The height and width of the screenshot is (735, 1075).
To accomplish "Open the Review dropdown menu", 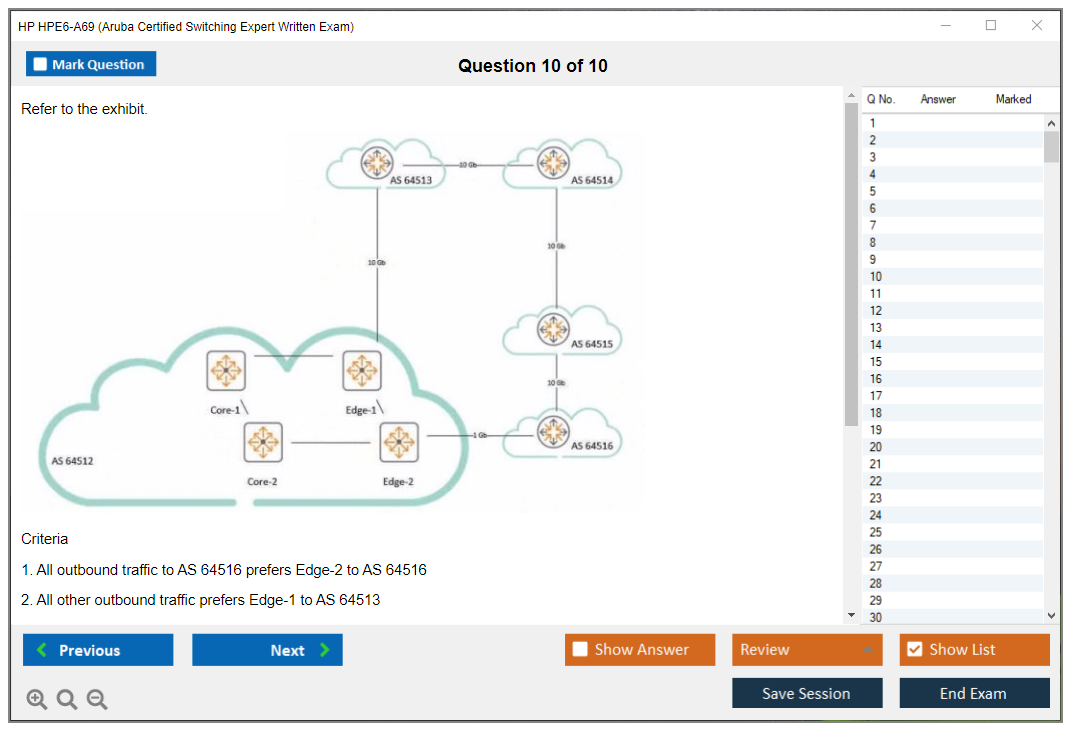I will tap(807, 650).
